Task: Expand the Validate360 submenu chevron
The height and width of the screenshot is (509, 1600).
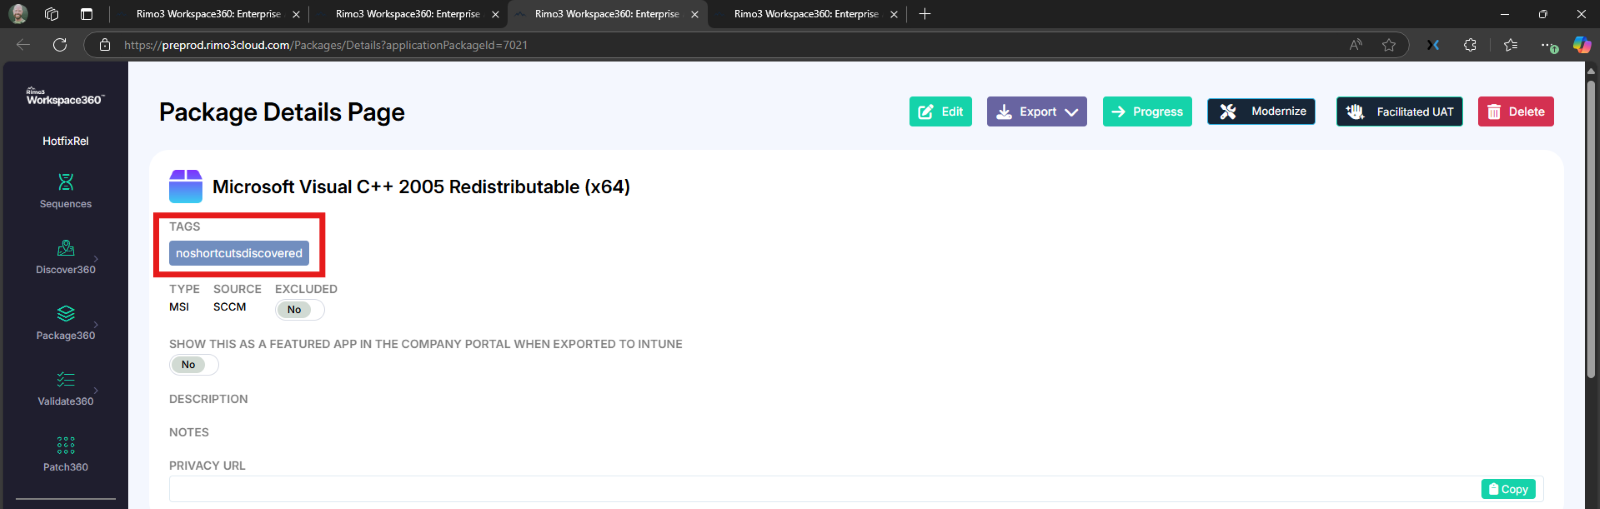Action: click(x=96, y=390)
